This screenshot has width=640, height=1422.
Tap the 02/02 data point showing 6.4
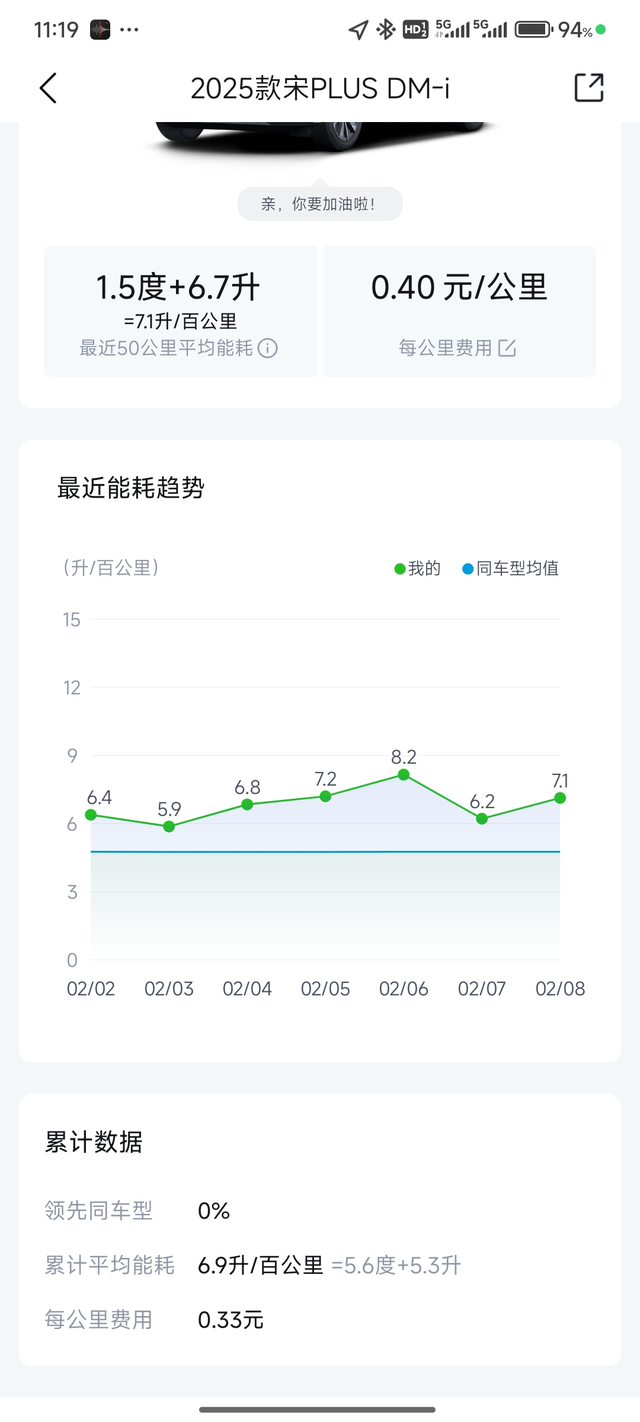91,815
